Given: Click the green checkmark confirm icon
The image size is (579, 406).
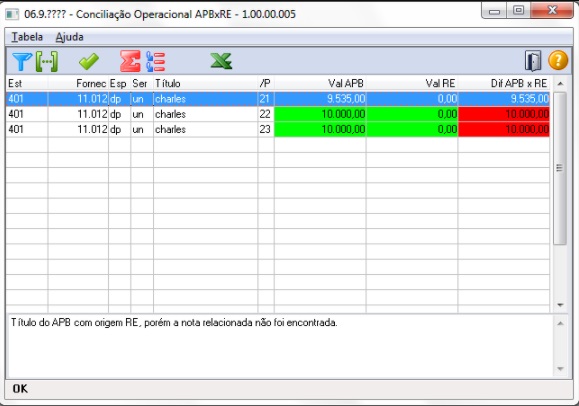Looking at the screenshot, I should (89, 61).
